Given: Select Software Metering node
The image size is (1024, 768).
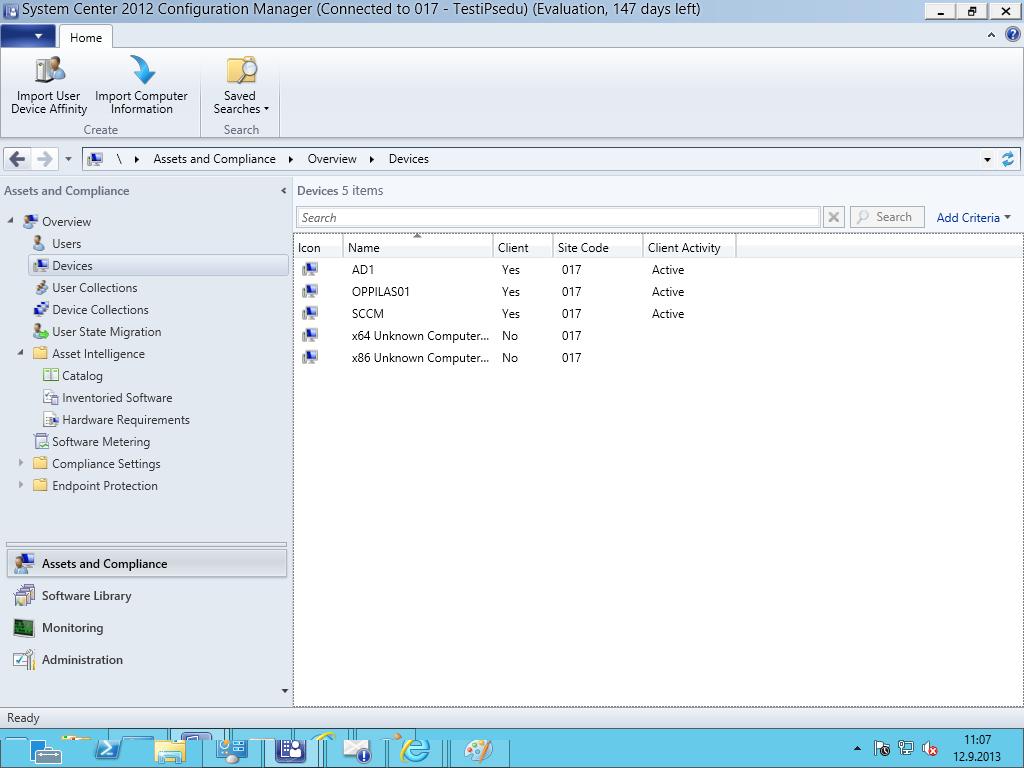Looking at the screenshot, I should (x=101, y=442).
